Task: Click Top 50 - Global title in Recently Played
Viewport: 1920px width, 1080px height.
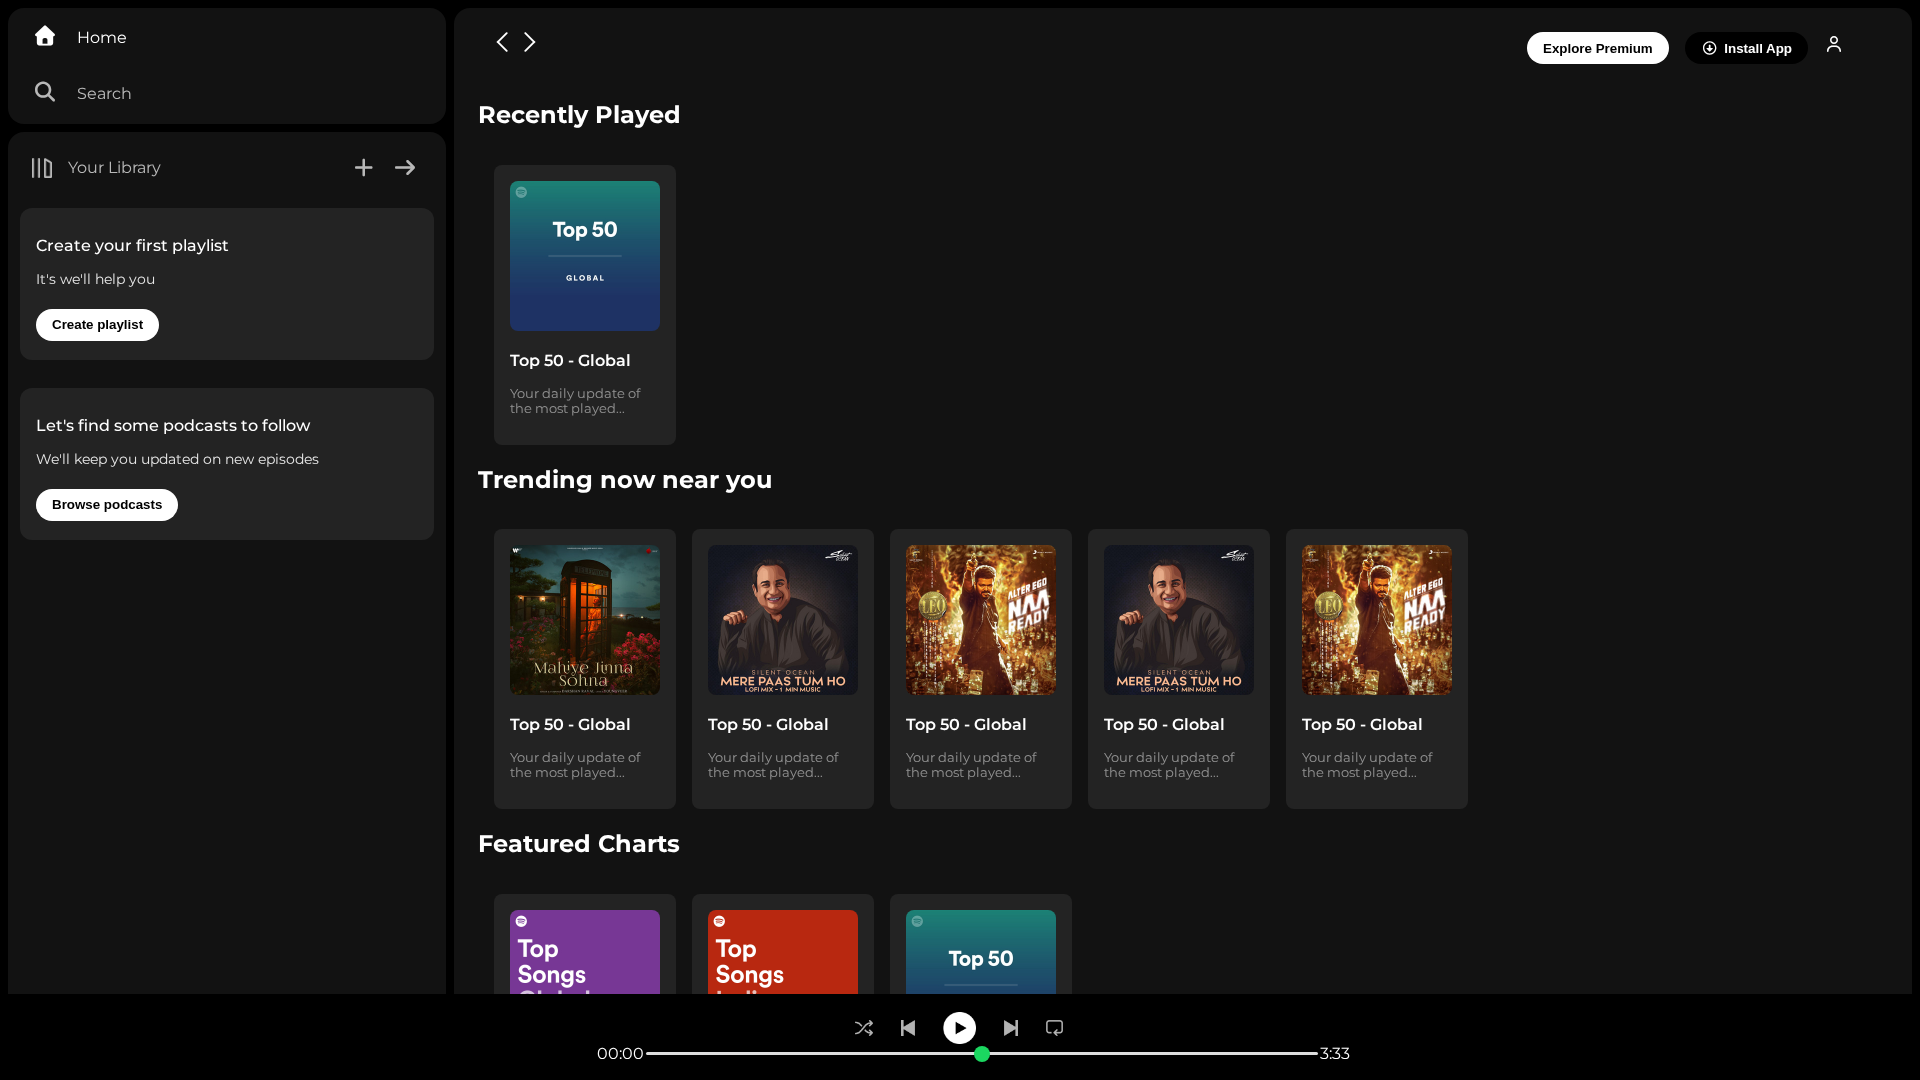Action: [570, 361]
